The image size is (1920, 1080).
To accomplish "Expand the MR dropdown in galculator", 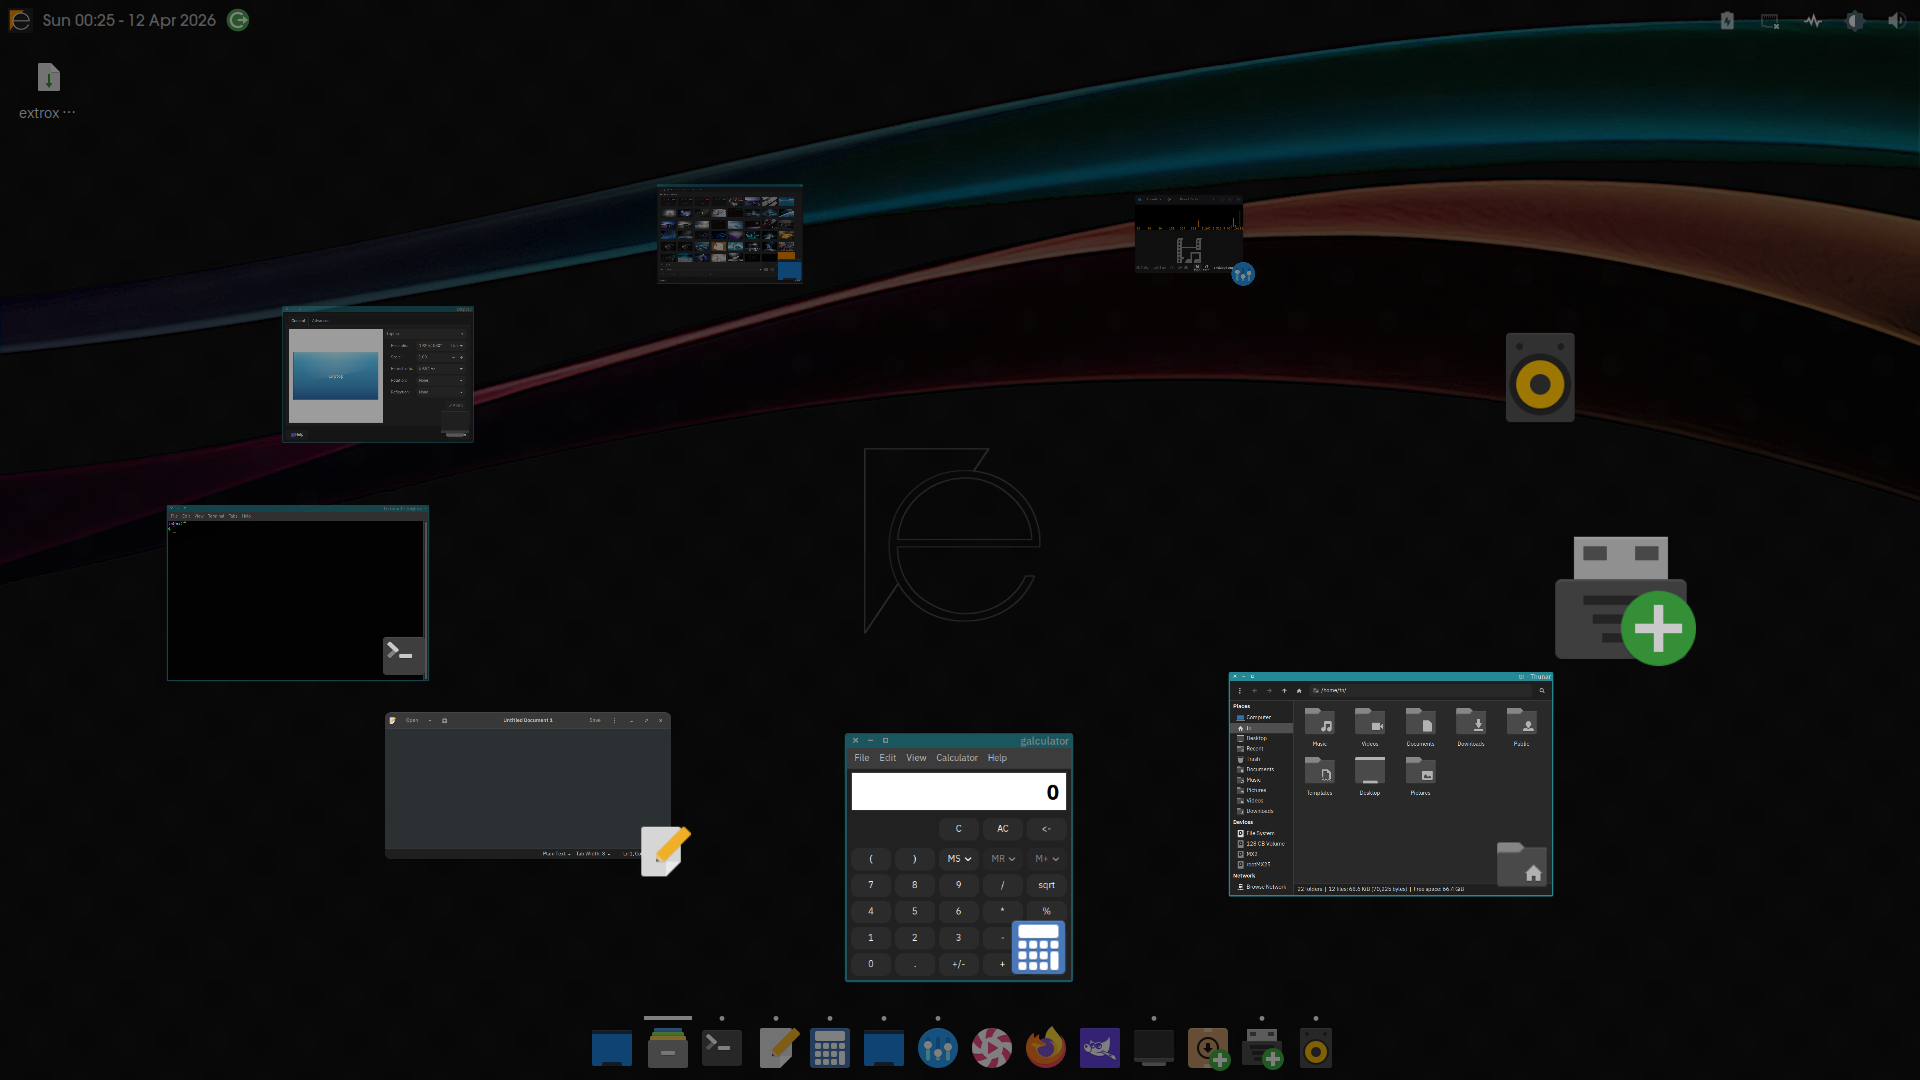I will point(1002,859).
